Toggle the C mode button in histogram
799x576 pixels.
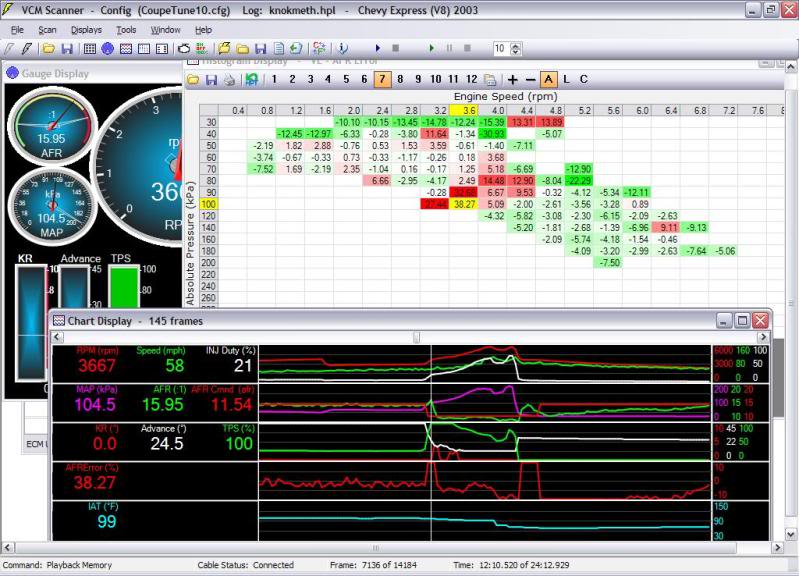[583, 79]
